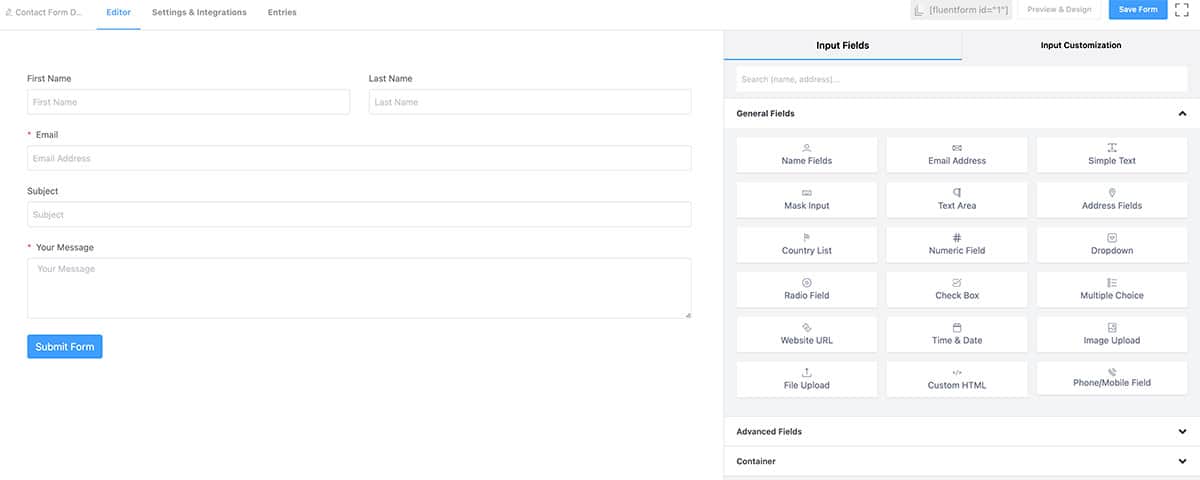1200x480 pixels.
Task: Insert the Country List field
Action: (x=806, y=244)
